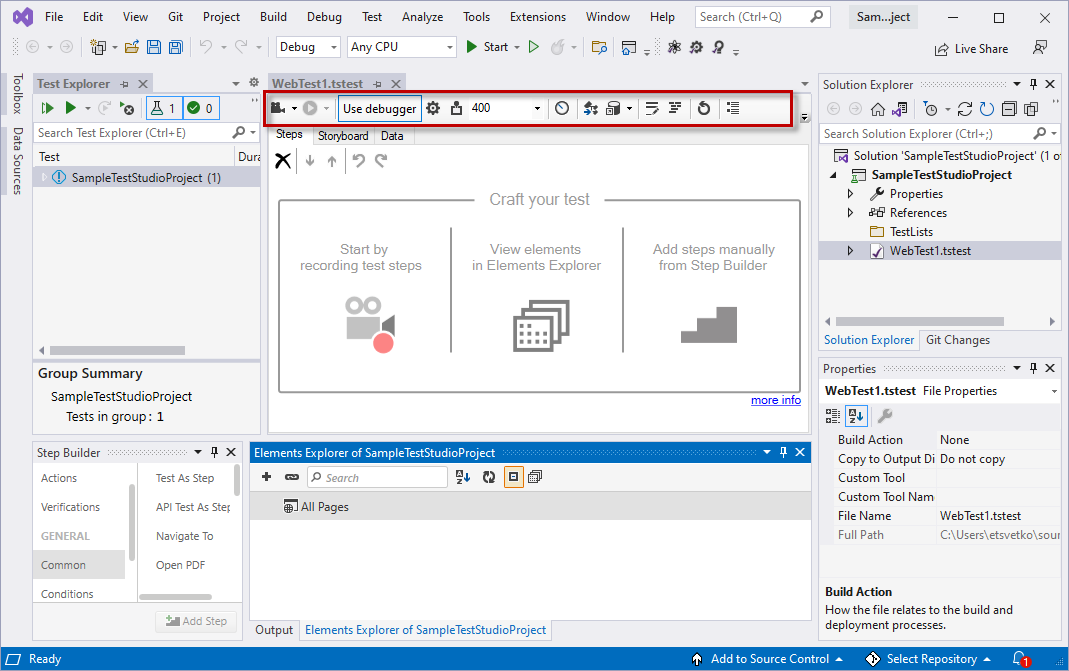
Task: Click Open File folder icon in main toolbar
Action: [x=132, y=47]
